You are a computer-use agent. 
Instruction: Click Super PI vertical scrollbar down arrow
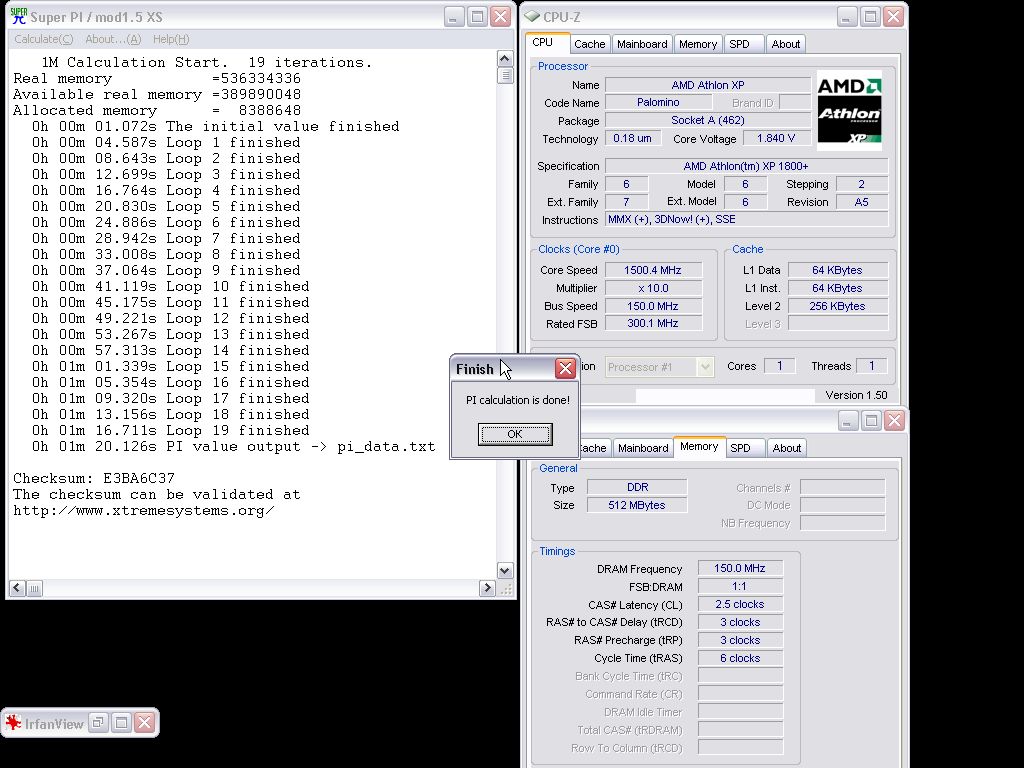[505, 571]
